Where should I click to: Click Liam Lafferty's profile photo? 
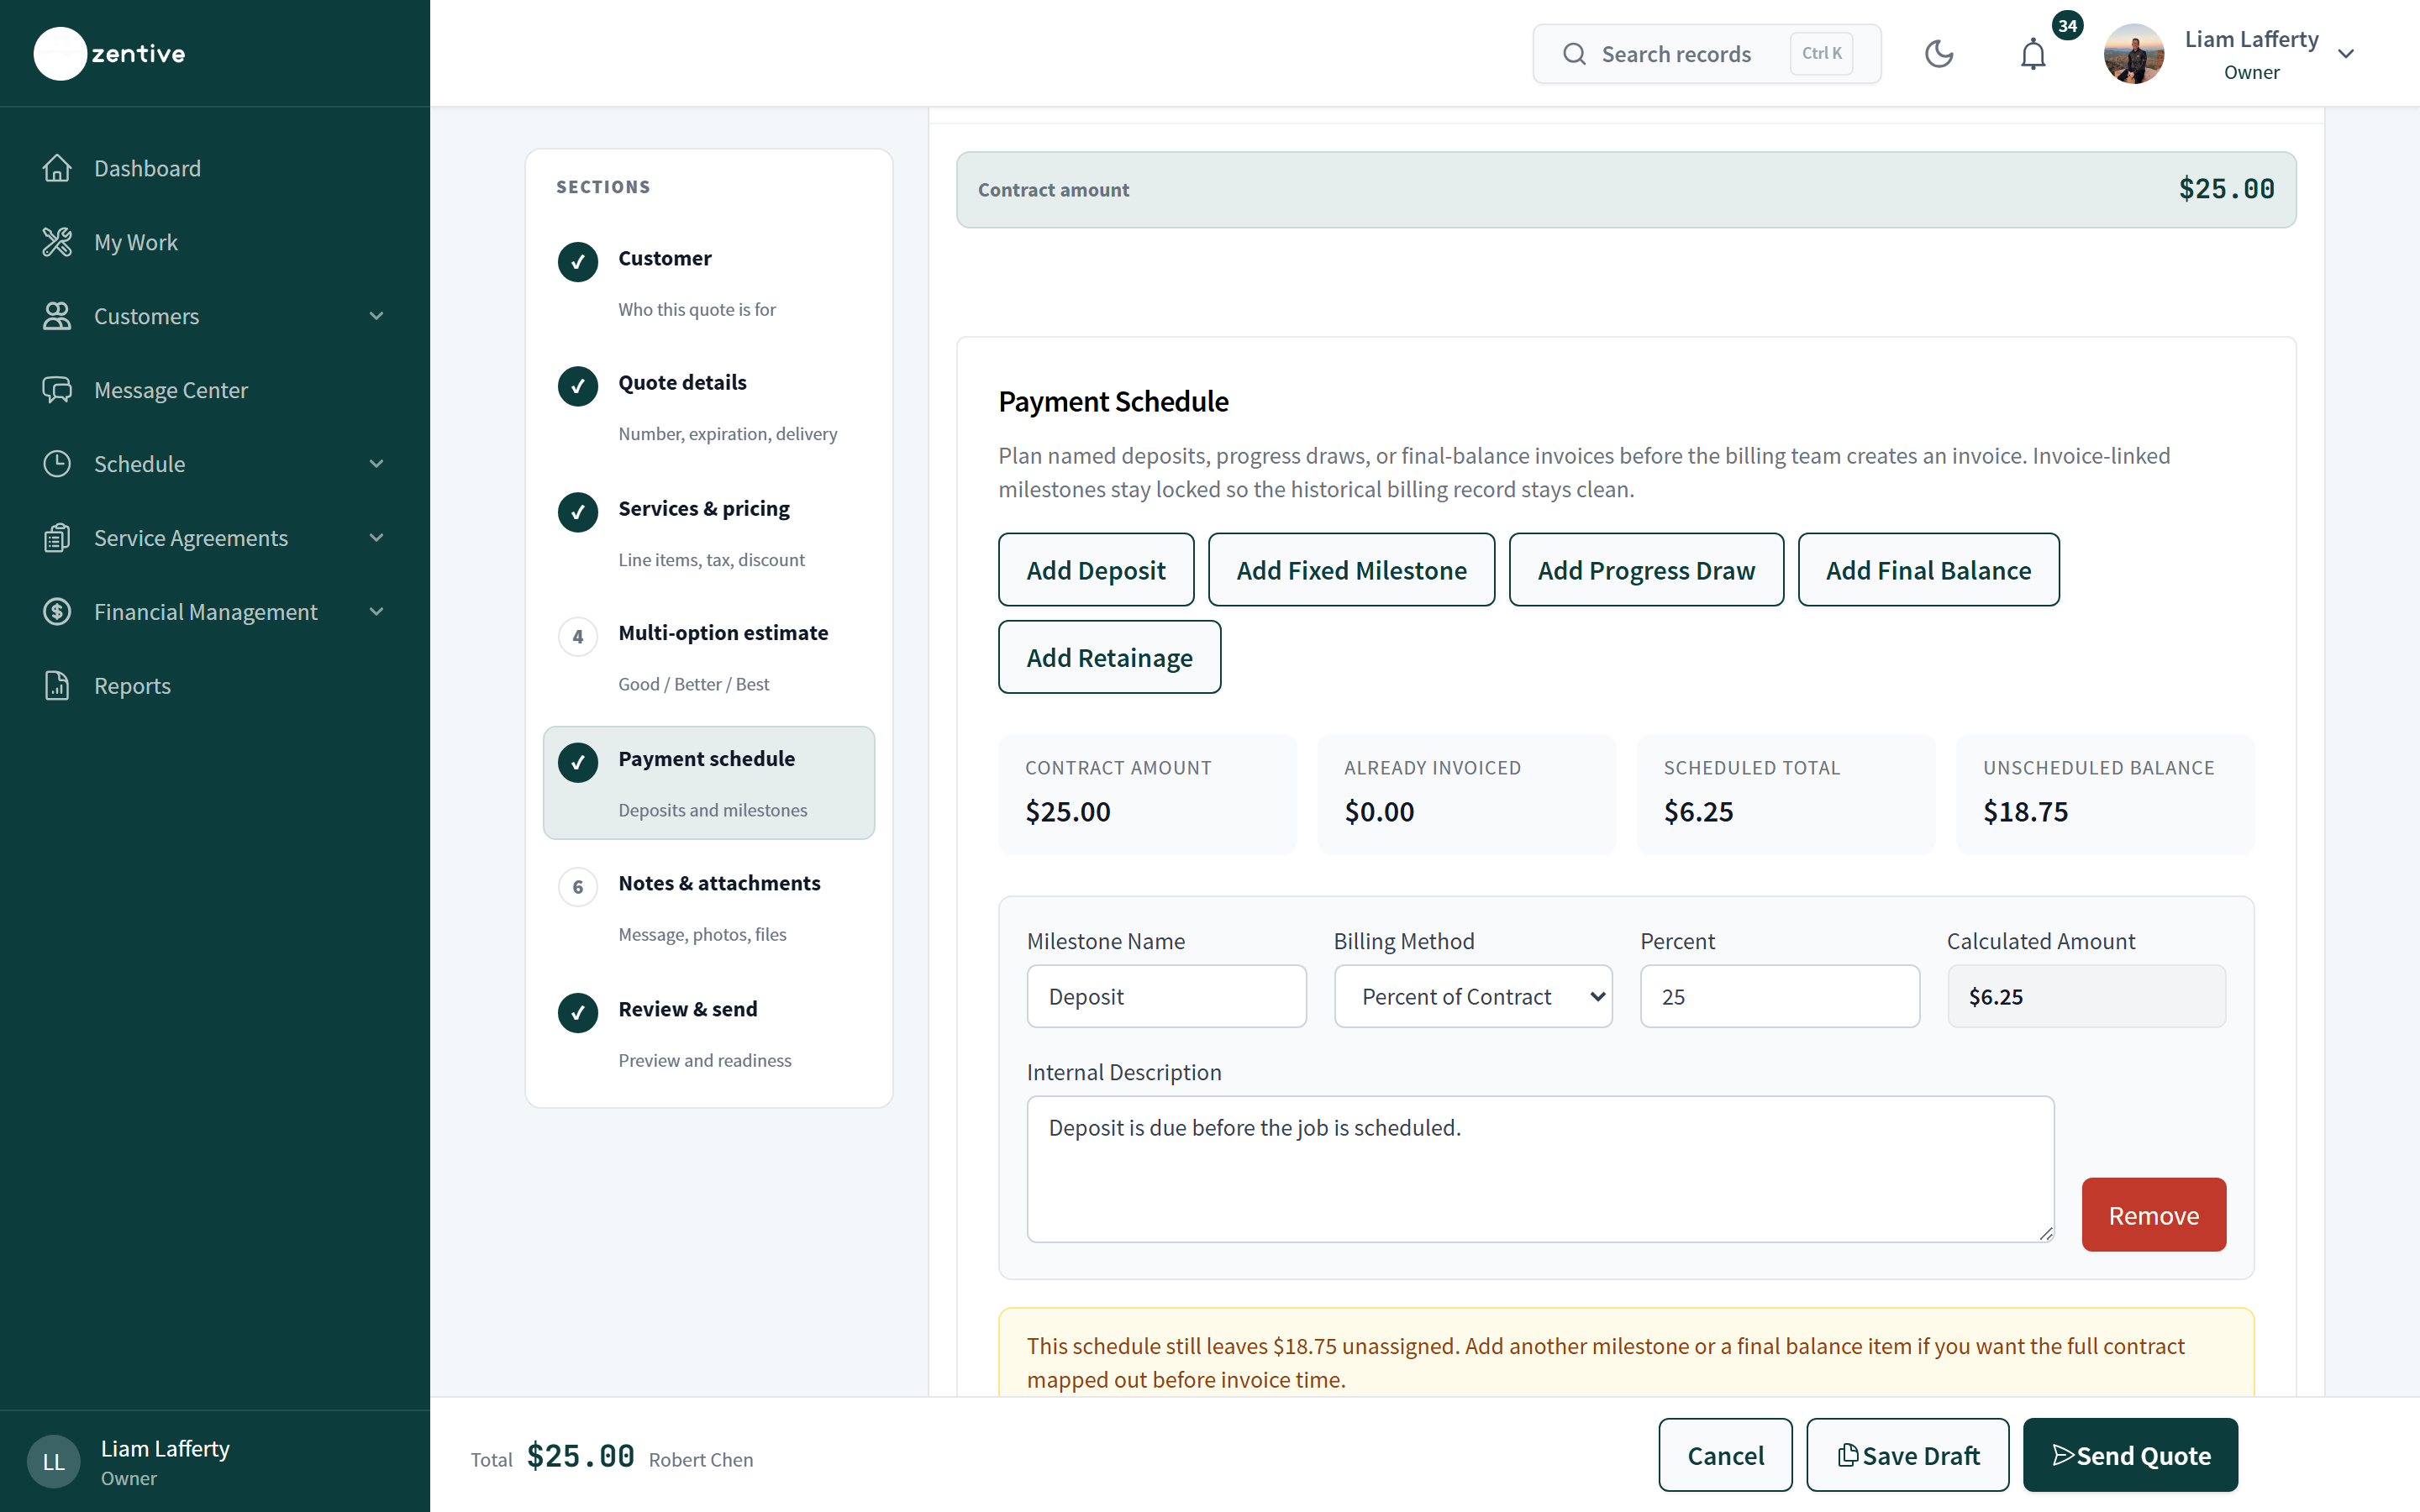click(x=2134, y=54)
